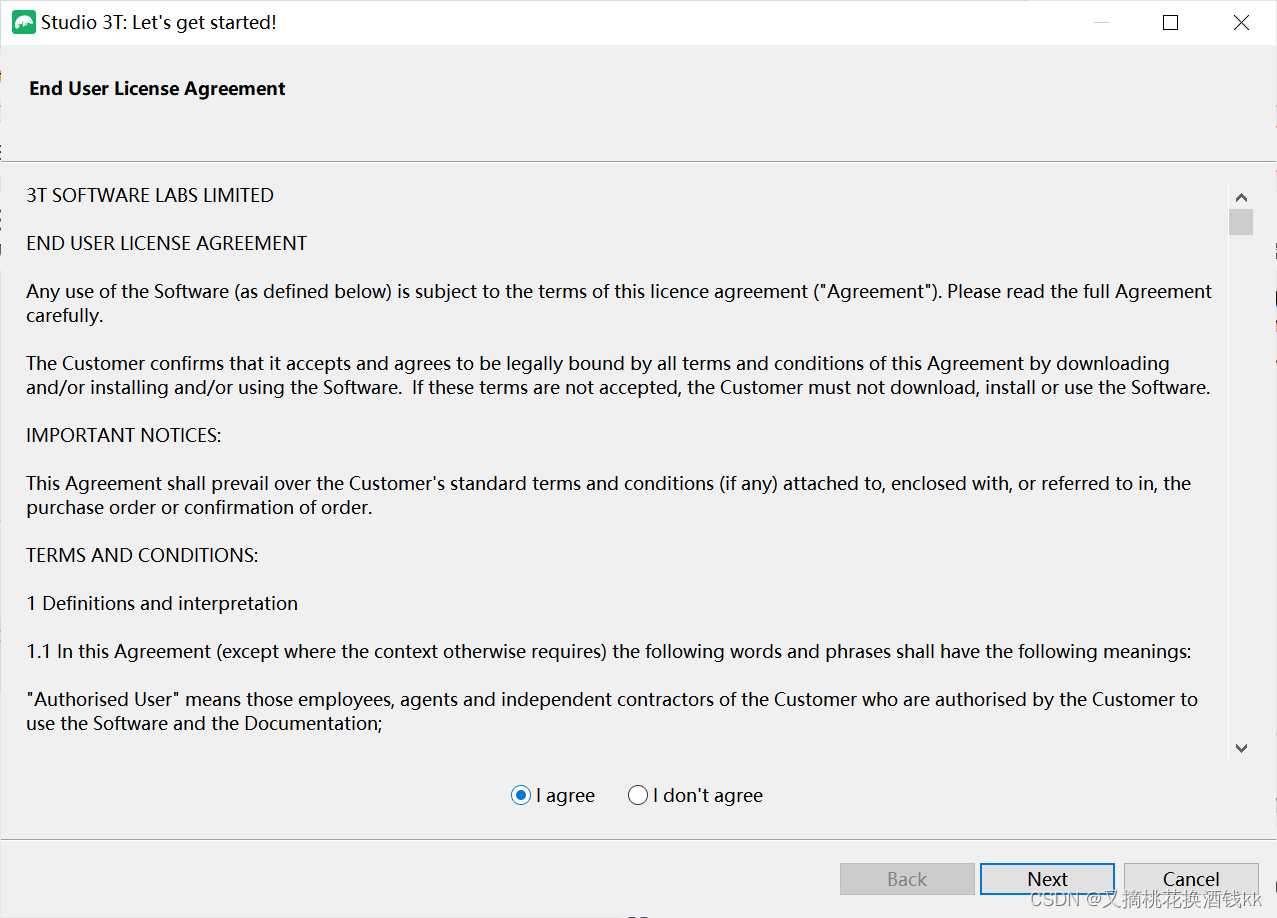Click the license scroll up arrow
Image resolution: width=1277 pixels, height=918 pixels.
(1241, 198)
